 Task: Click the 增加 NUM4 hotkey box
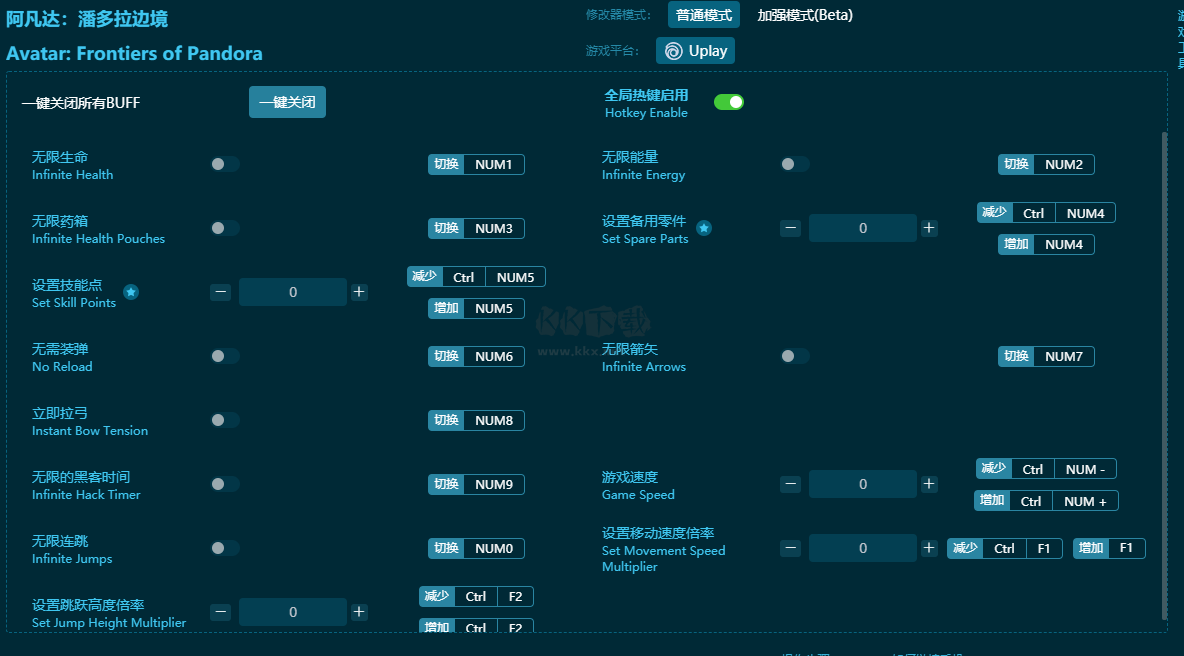1047,245
